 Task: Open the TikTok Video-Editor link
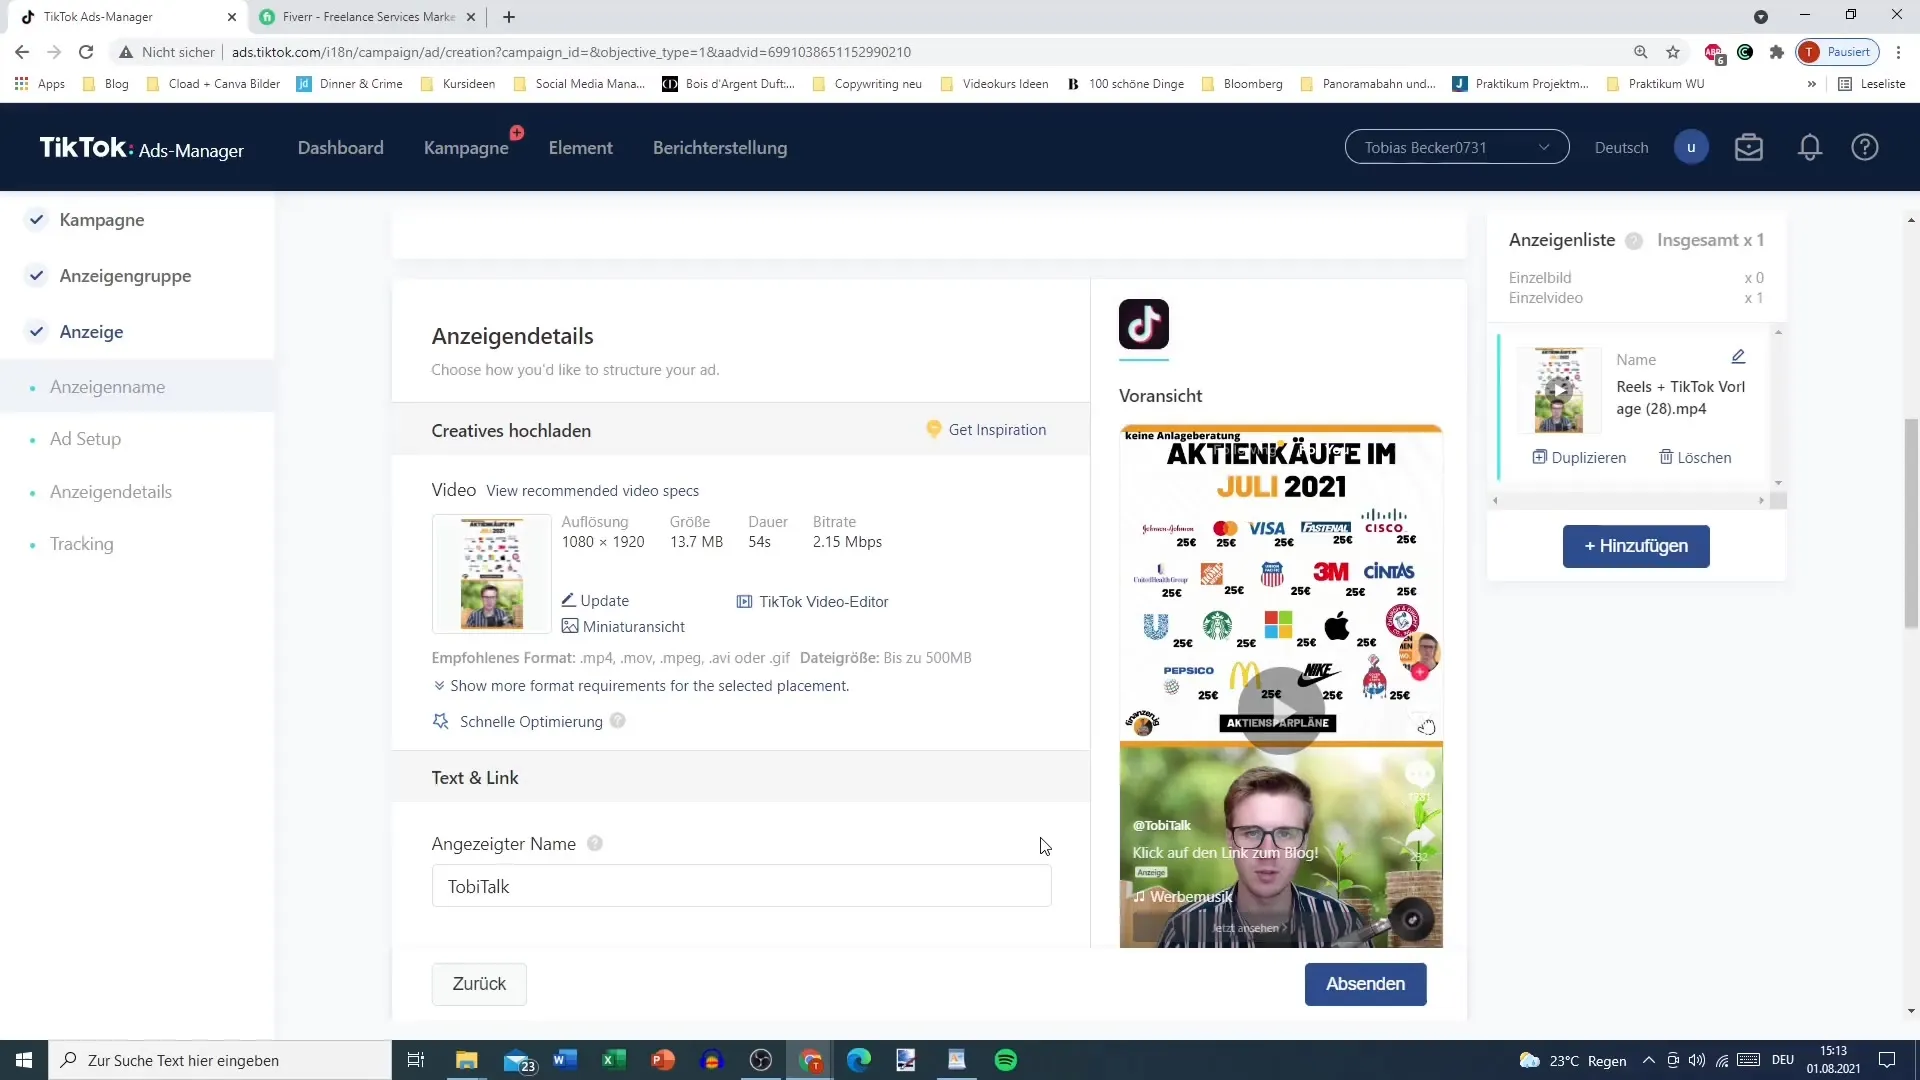(812, 601)
